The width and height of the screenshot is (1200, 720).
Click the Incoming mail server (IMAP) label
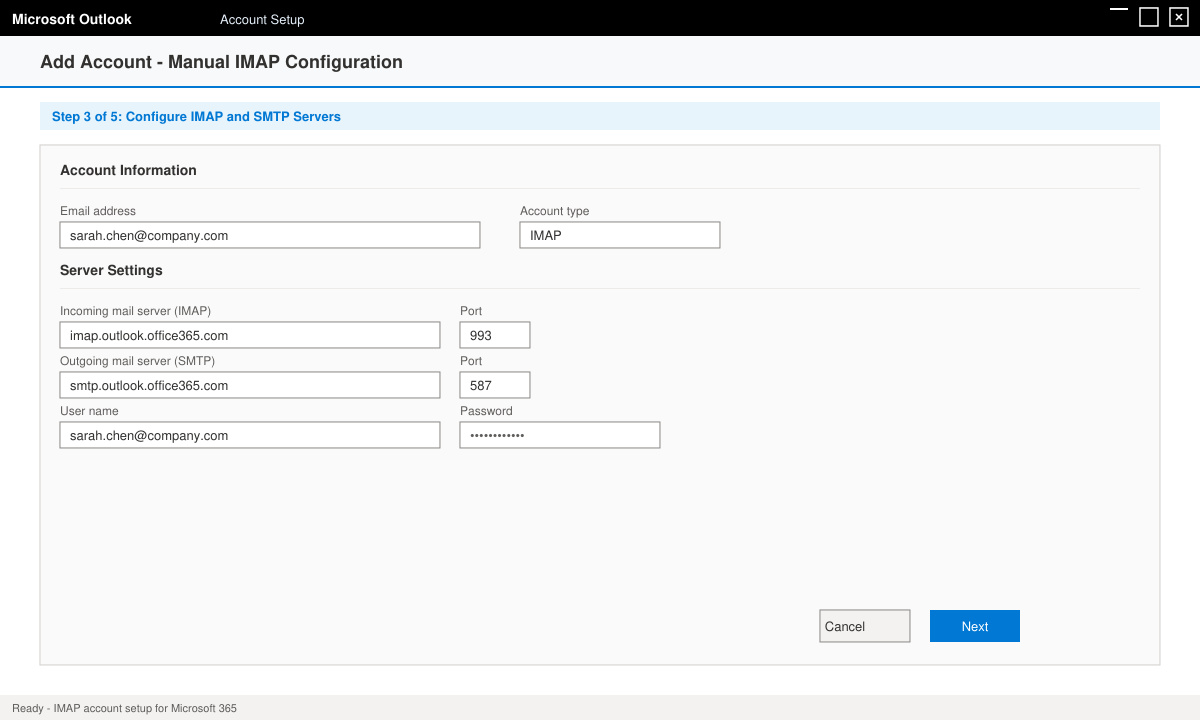click(x=135, y=311)
